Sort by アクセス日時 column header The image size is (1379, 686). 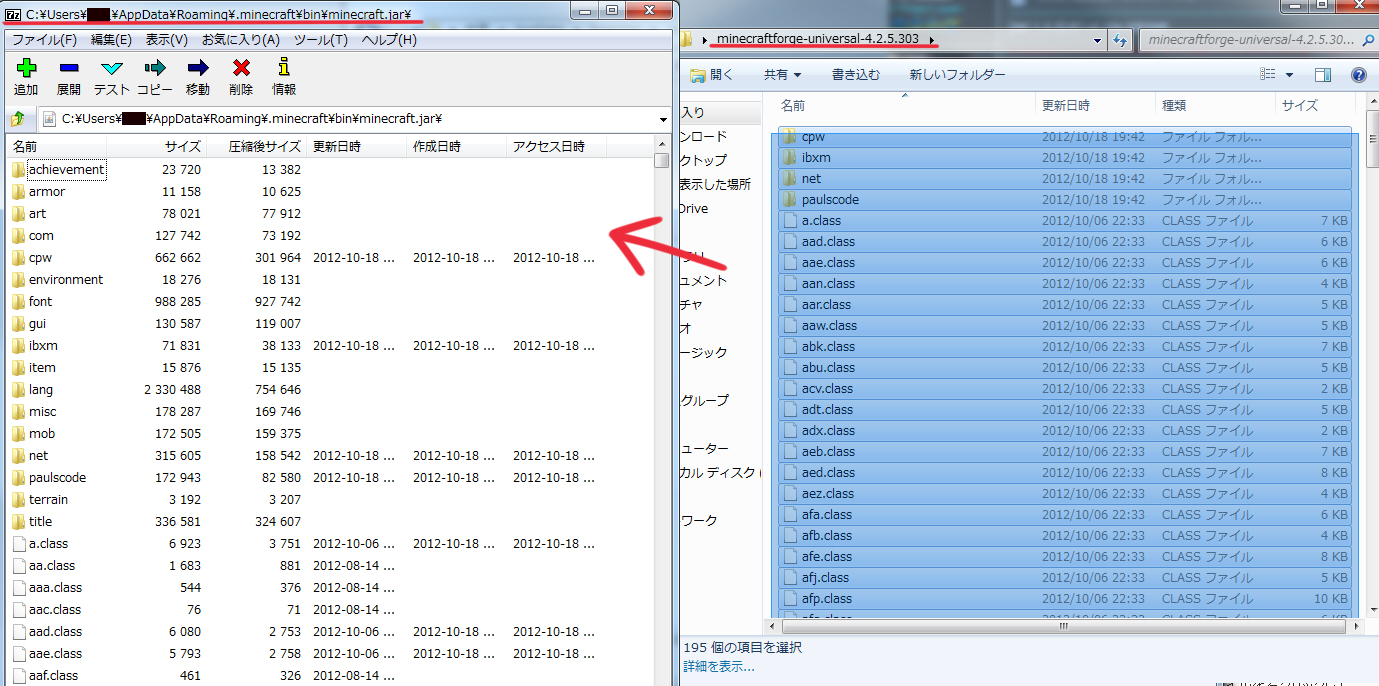(557, 147)
